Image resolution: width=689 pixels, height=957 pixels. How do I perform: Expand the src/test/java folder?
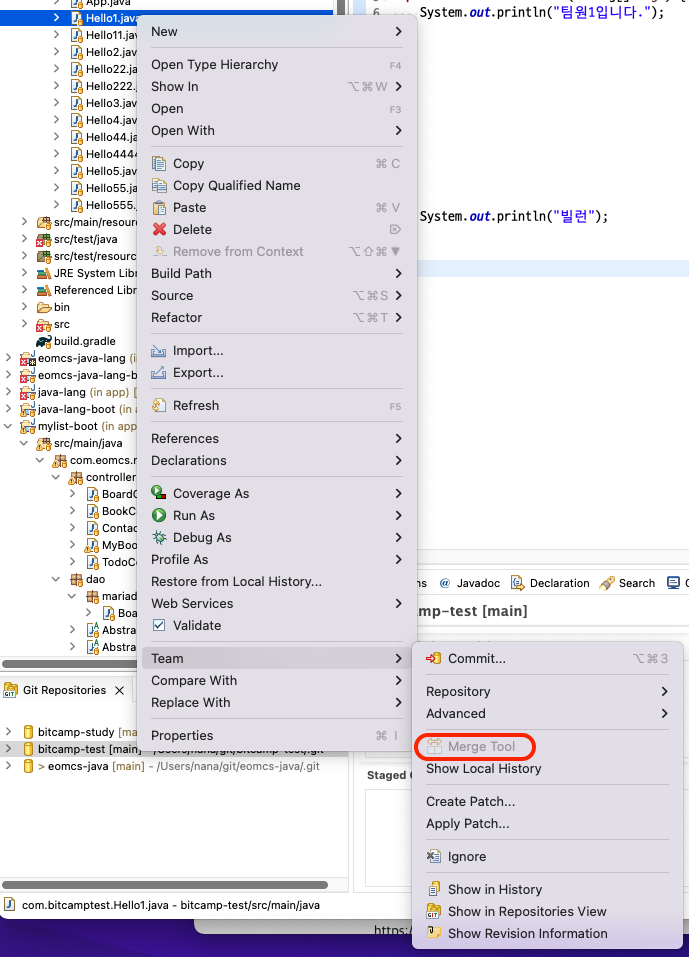[24, 239]
